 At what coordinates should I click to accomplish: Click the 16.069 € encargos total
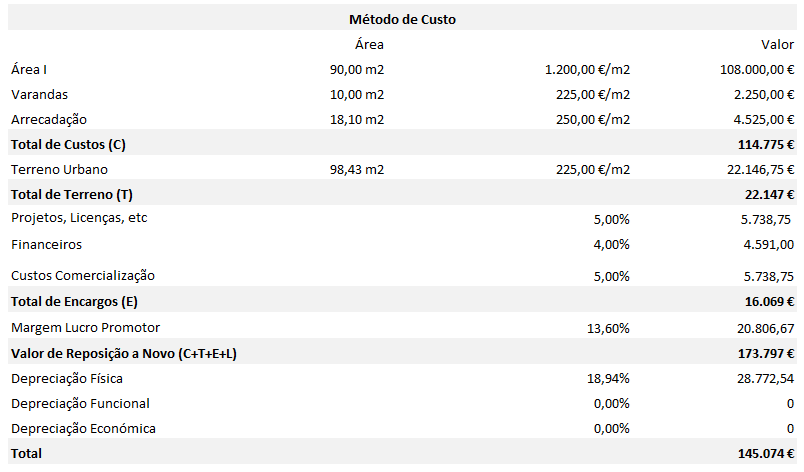[x=768, y=301]
